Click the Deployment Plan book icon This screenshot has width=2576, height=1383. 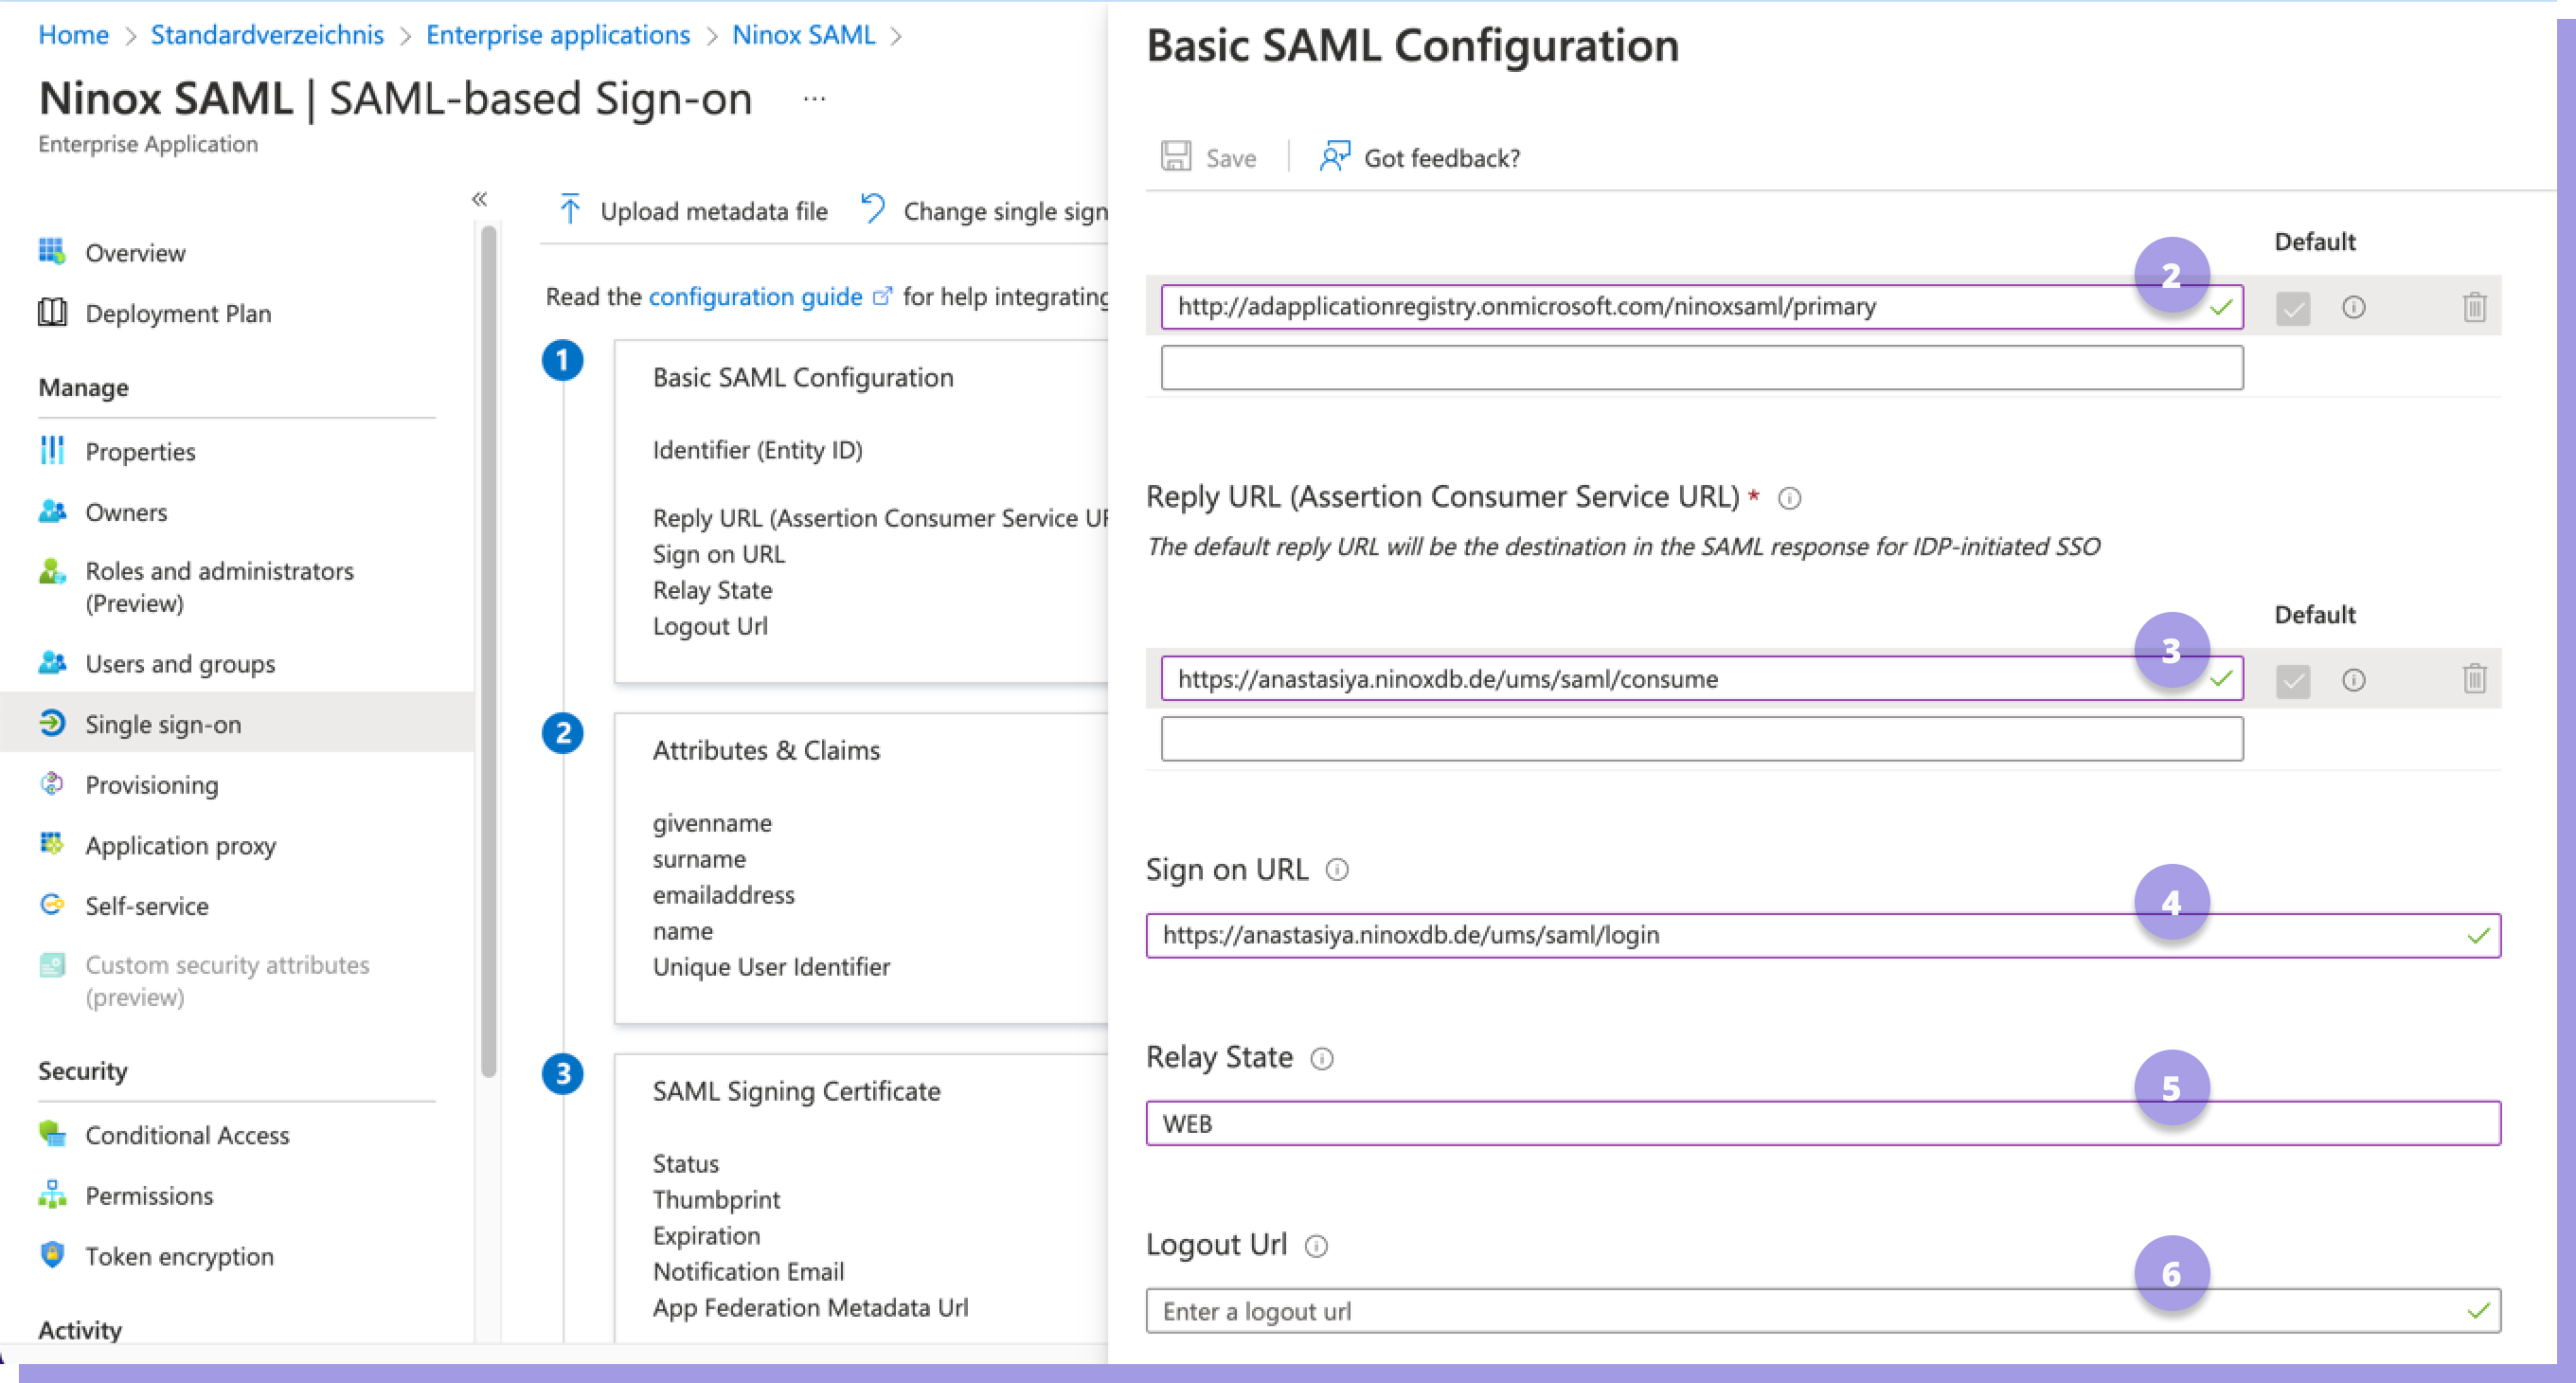(52, 313)
